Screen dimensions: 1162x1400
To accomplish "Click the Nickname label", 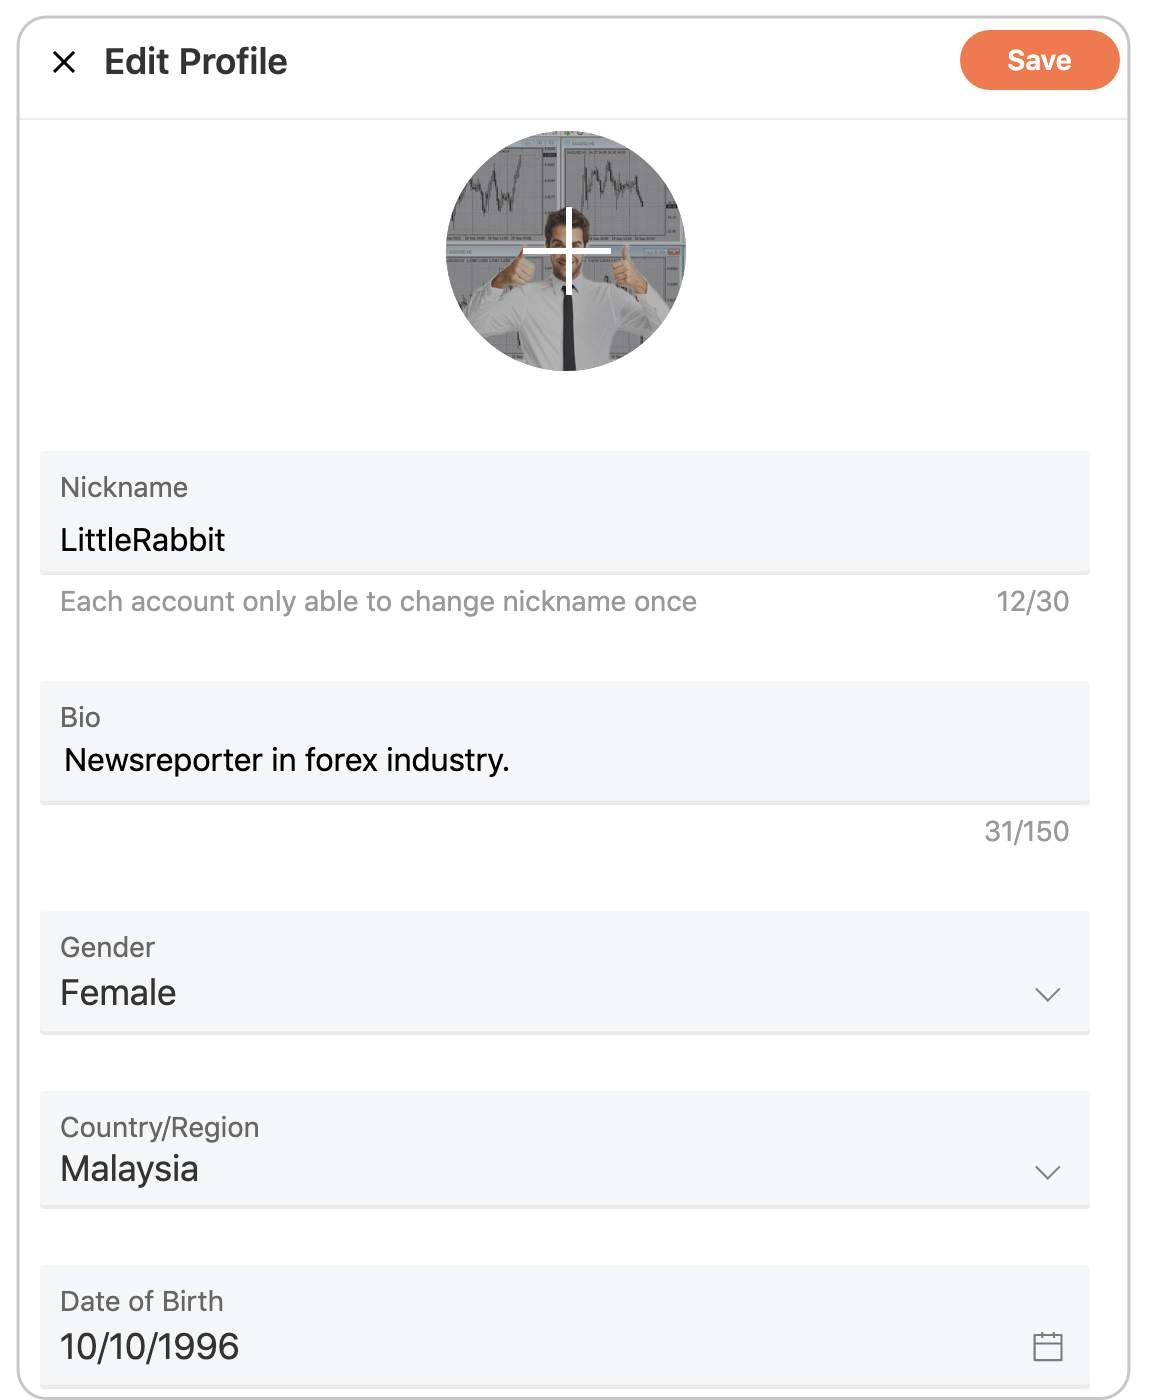I will [124, 487].
